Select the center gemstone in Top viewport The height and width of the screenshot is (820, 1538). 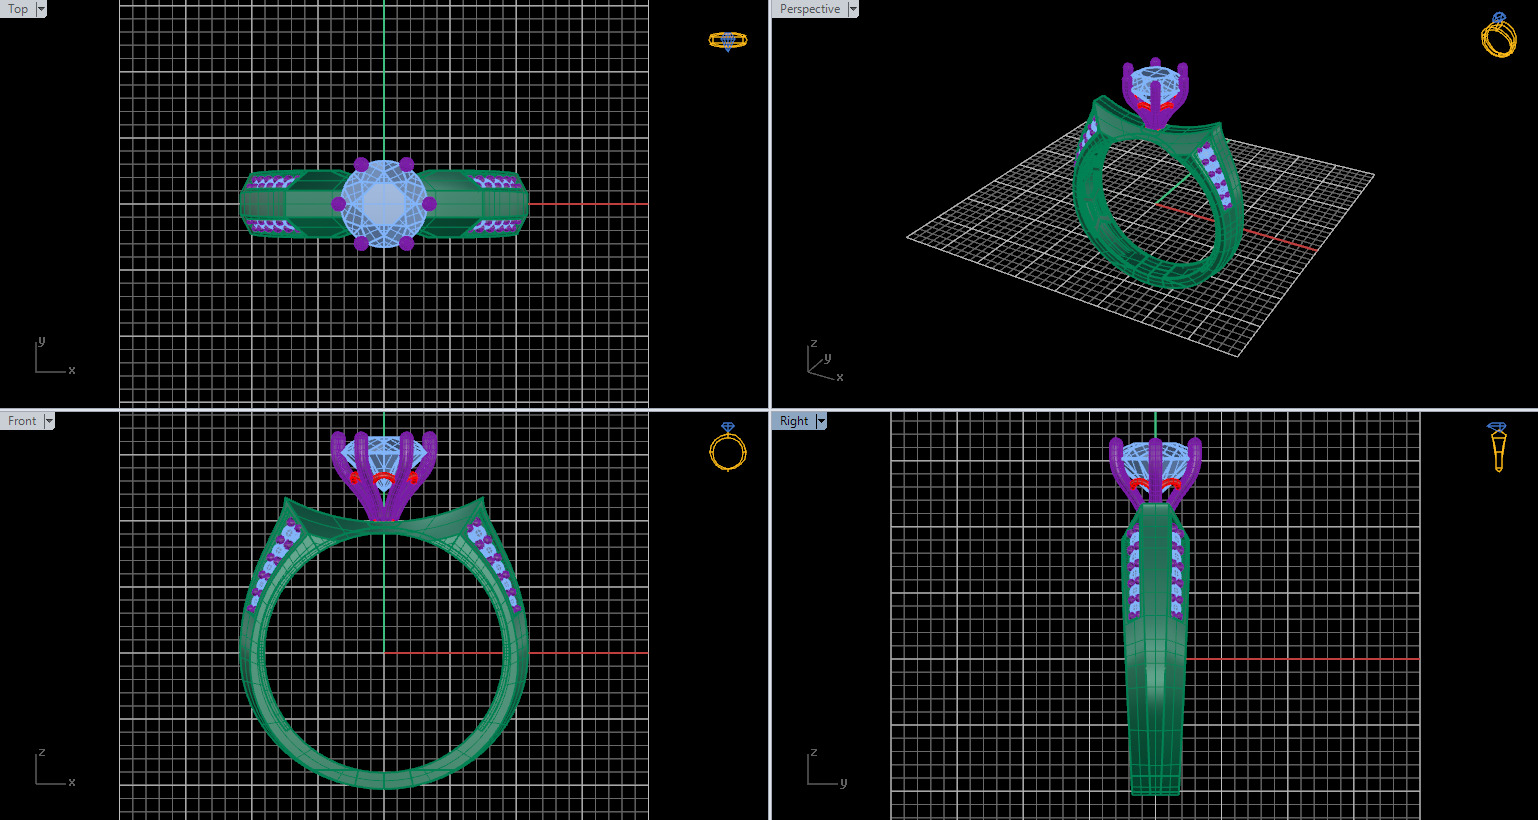[x=384, y=204]
